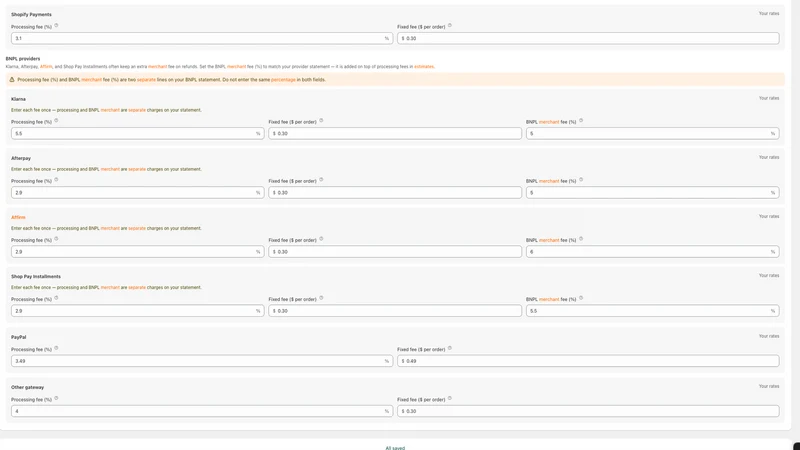
Task: Click the 'BNPL providers' heading
Action: [23, 59]
